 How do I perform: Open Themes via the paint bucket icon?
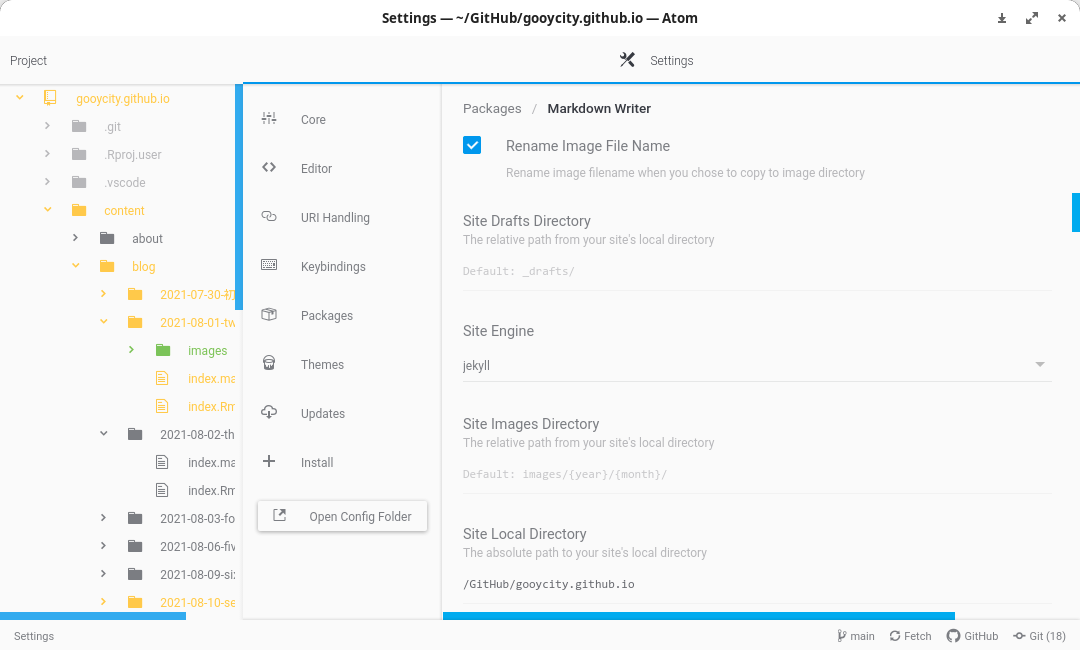[269, 363]
